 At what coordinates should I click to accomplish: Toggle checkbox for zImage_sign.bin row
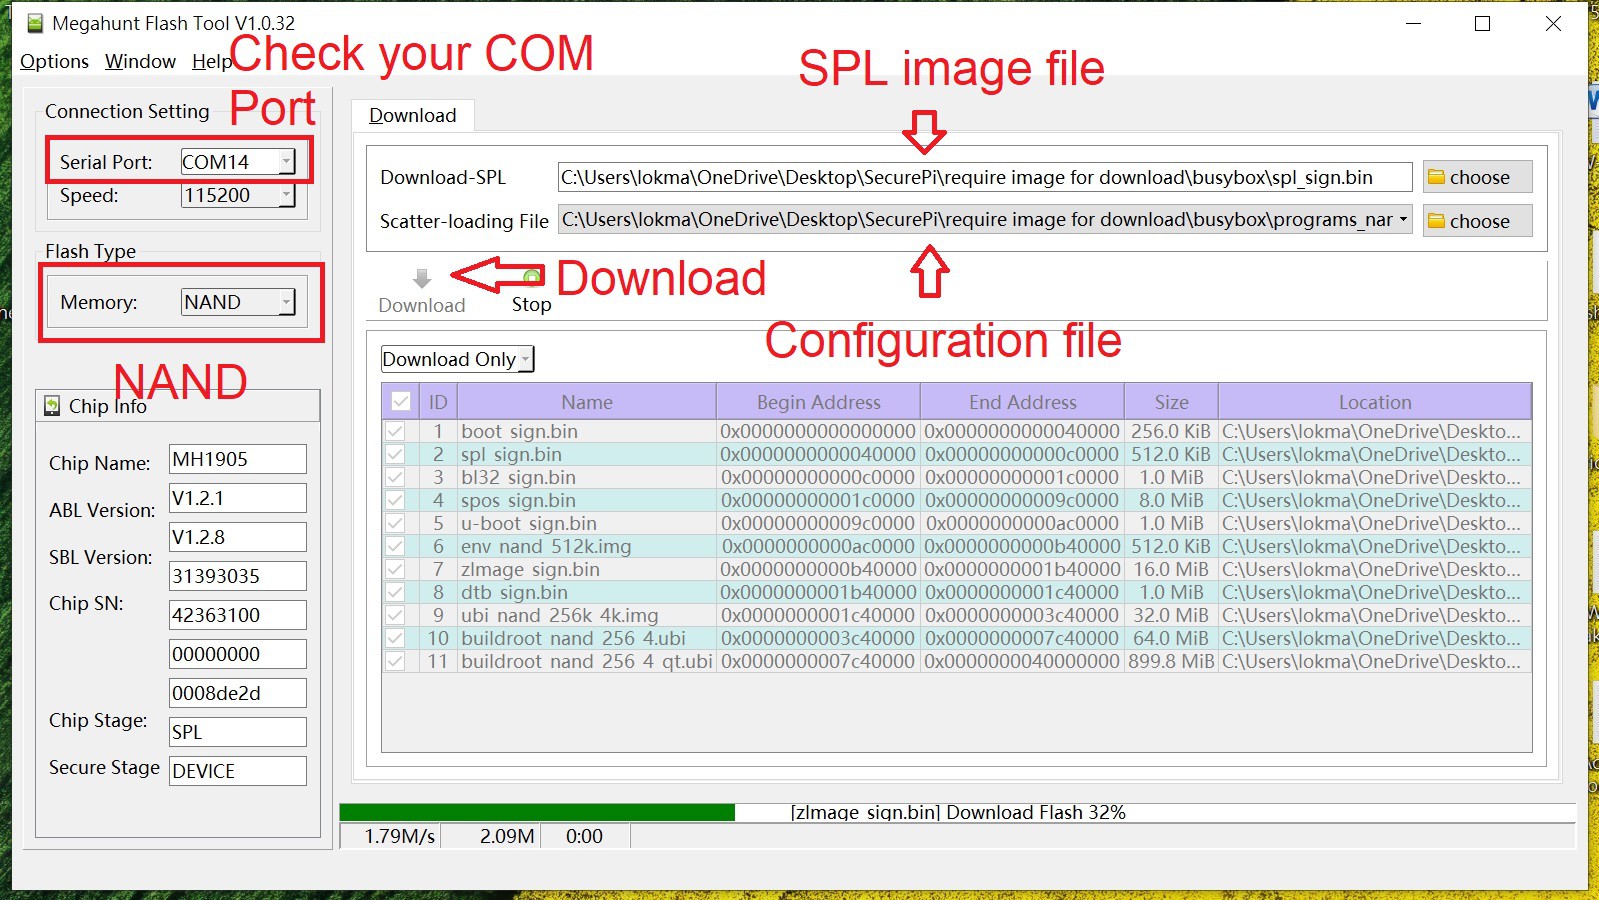tap(396, 569)
